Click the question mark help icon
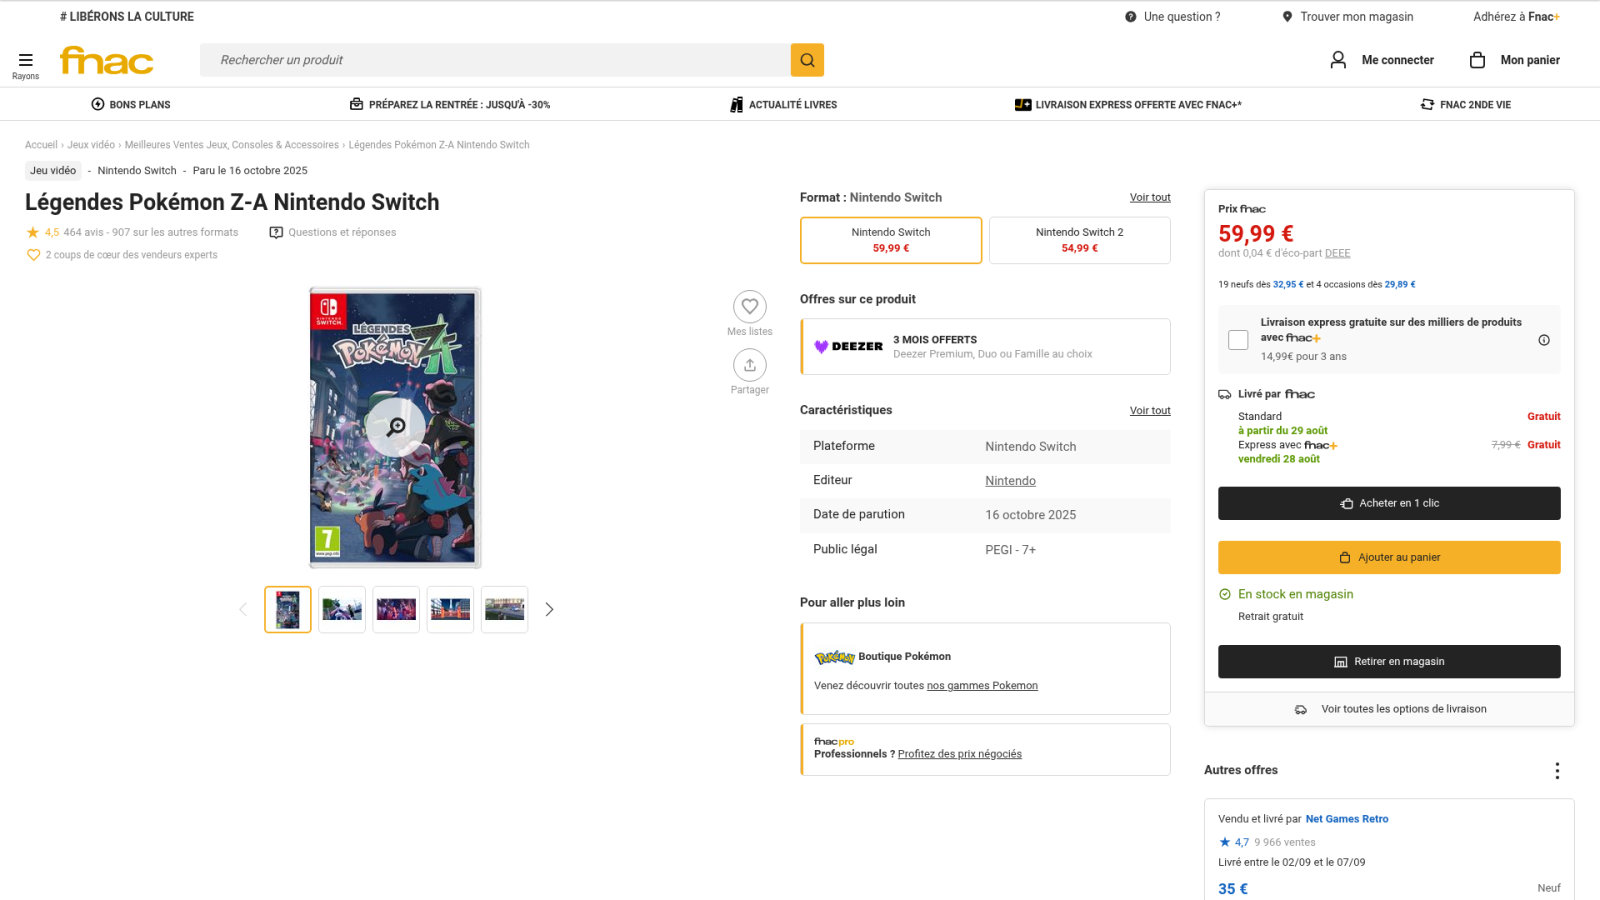Viewport: 1600px width, 900px height. (x=1130, y=17)
